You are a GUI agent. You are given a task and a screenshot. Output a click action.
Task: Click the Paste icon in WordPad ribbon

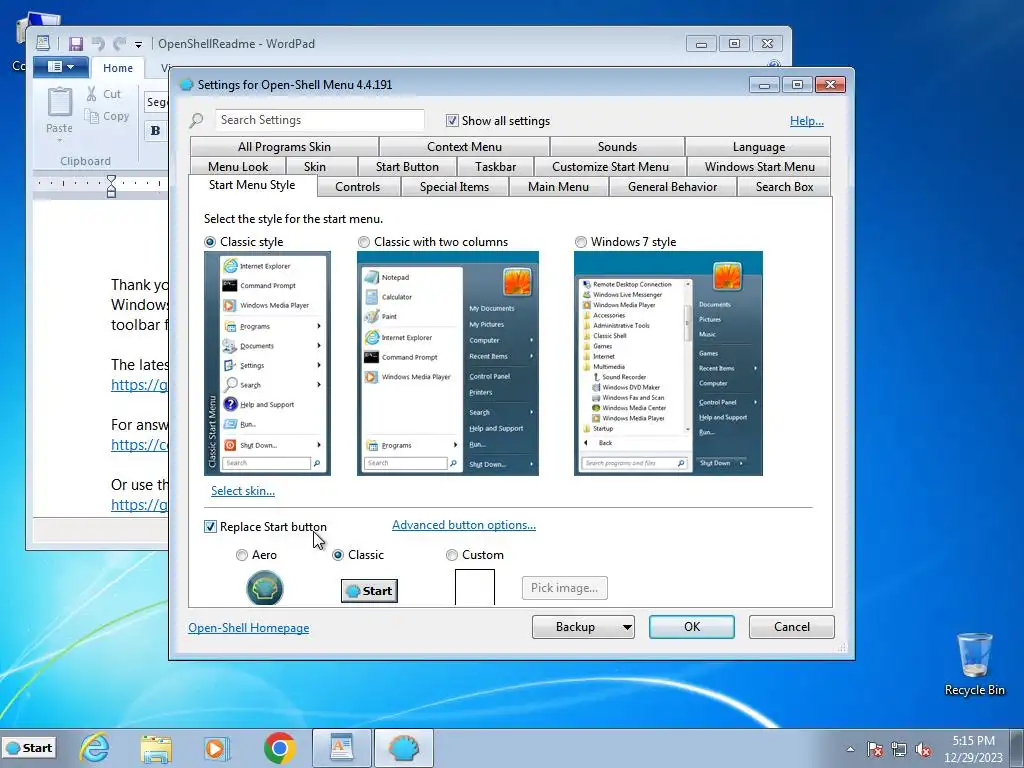(x=59, y=103)
